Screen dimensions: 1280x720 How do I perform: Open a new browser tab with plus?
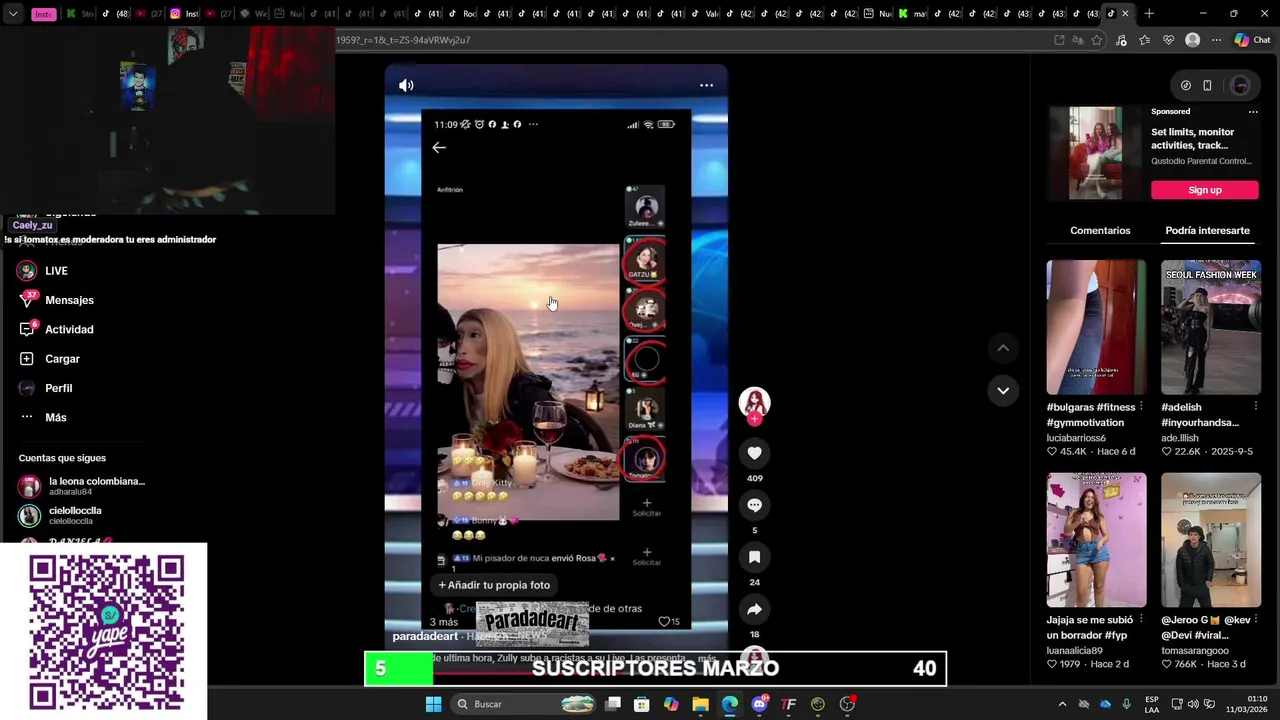point(1149,14)
